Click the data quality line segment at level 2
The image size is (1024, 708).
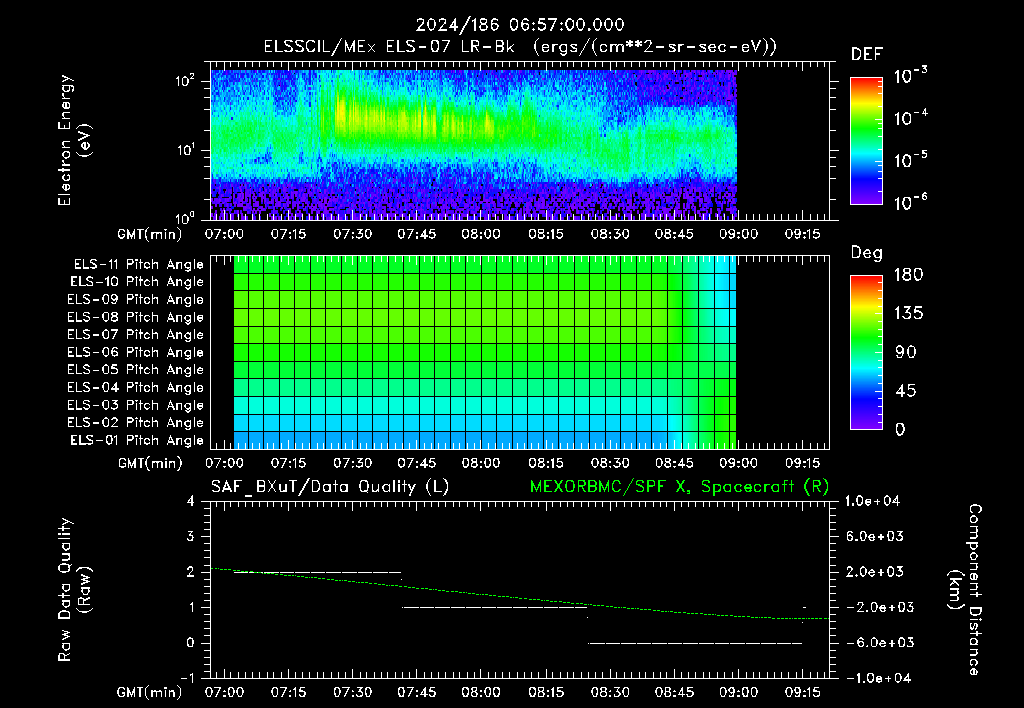point(317,573)
